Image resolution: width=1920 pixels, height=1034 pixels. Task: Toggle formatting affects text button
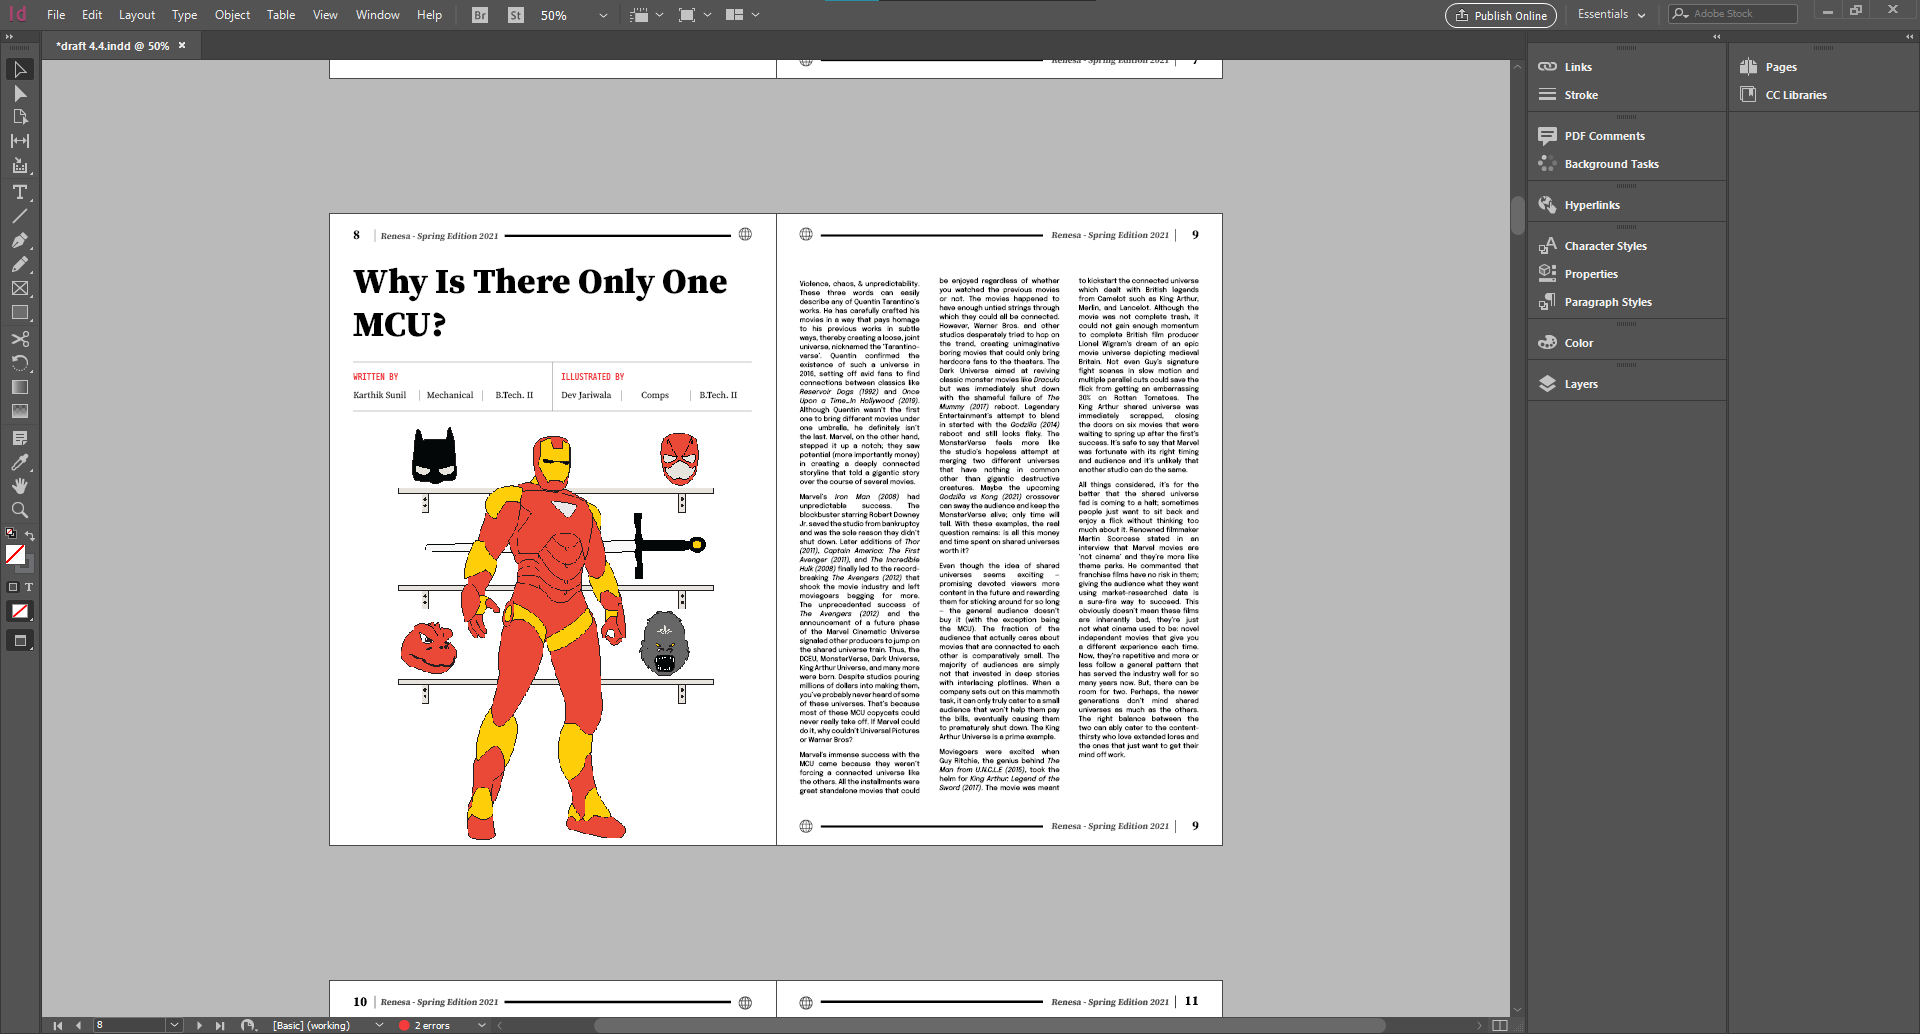point(29,587)
